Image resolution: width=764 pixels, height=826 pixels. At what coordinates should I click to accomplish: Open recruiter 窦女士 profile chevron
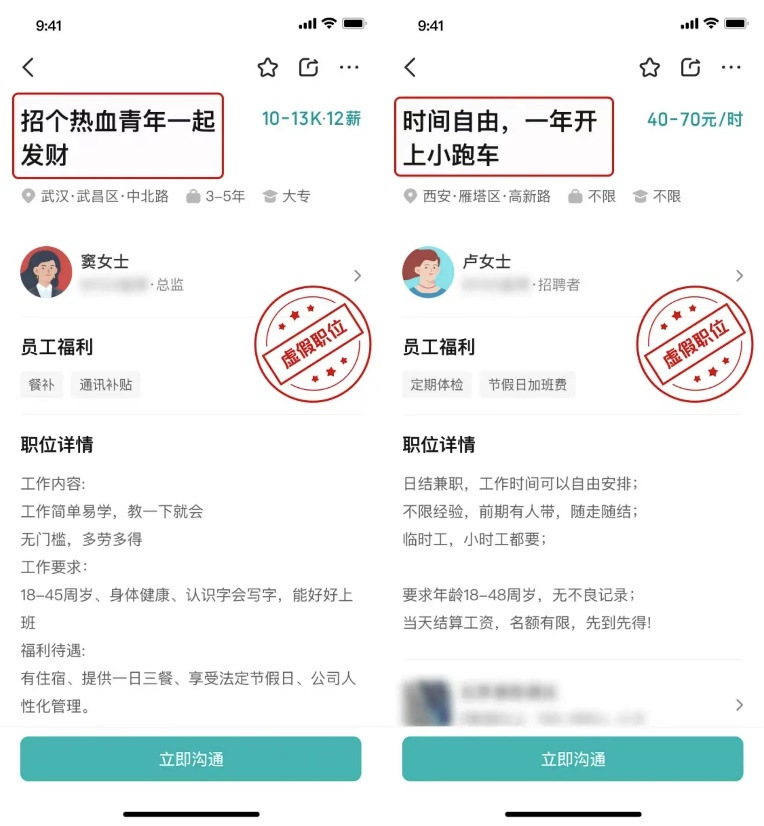coord(358,276)
